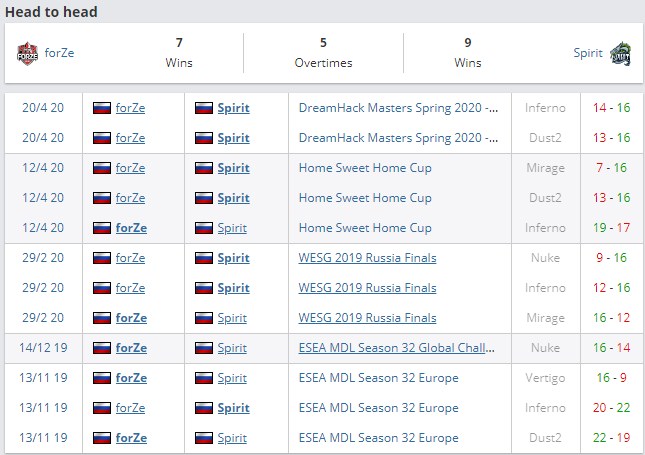Click forZe's flag in ESEA Vertigo row
Screen dimensions: 645x455
[102, 378]
